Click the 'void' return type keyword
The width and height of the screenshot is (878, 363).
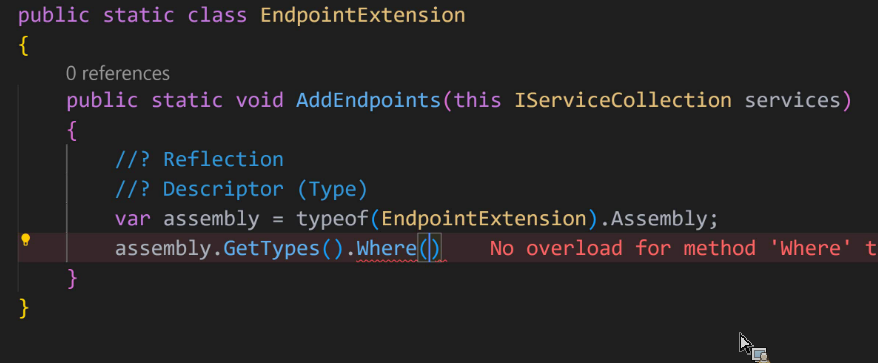tap(260, 101)
